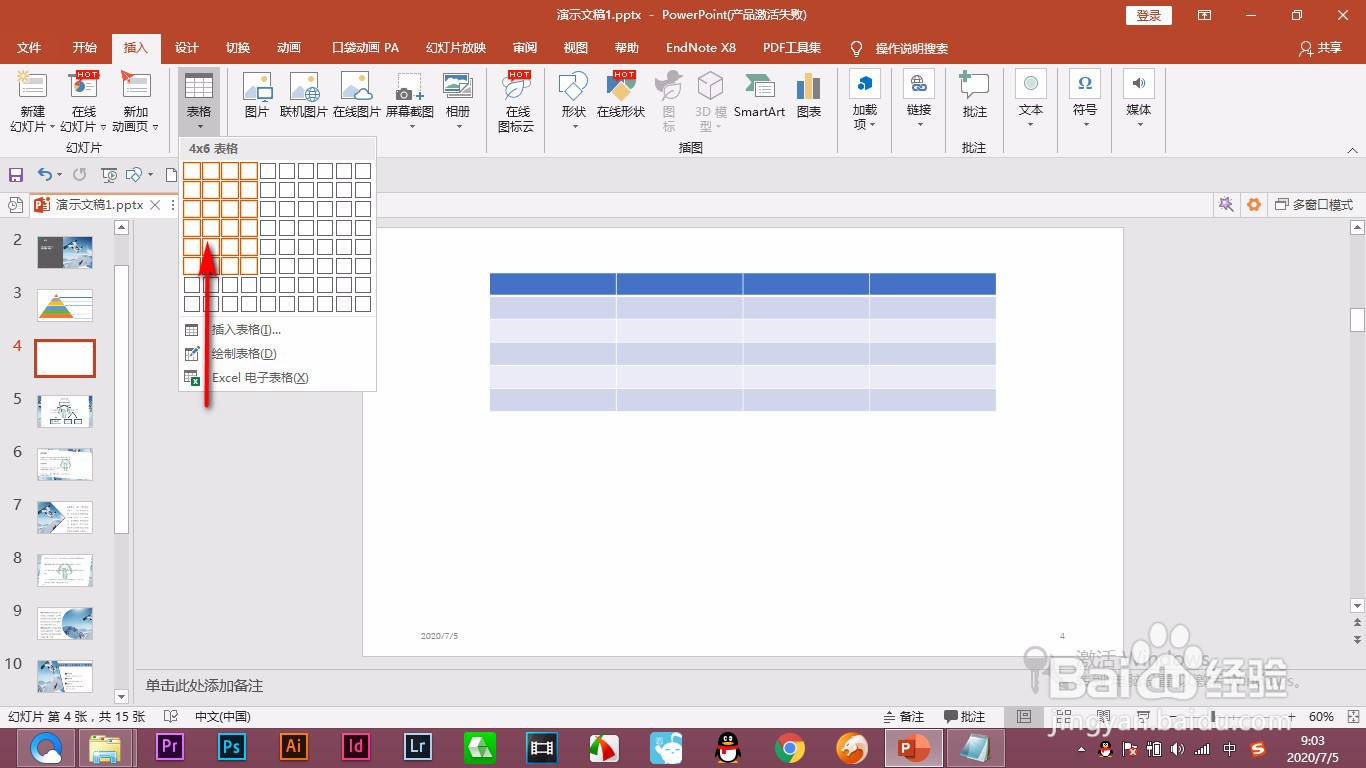Click 单击此处添加备注 notes area
The width and height of the screenshot is (1366, 768).
(204, 686)
